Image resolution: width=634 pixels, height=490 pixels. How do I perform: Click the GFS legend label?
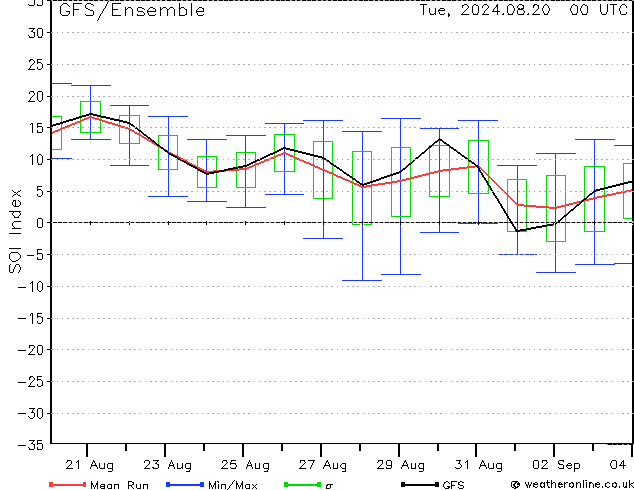coord(453,485)
